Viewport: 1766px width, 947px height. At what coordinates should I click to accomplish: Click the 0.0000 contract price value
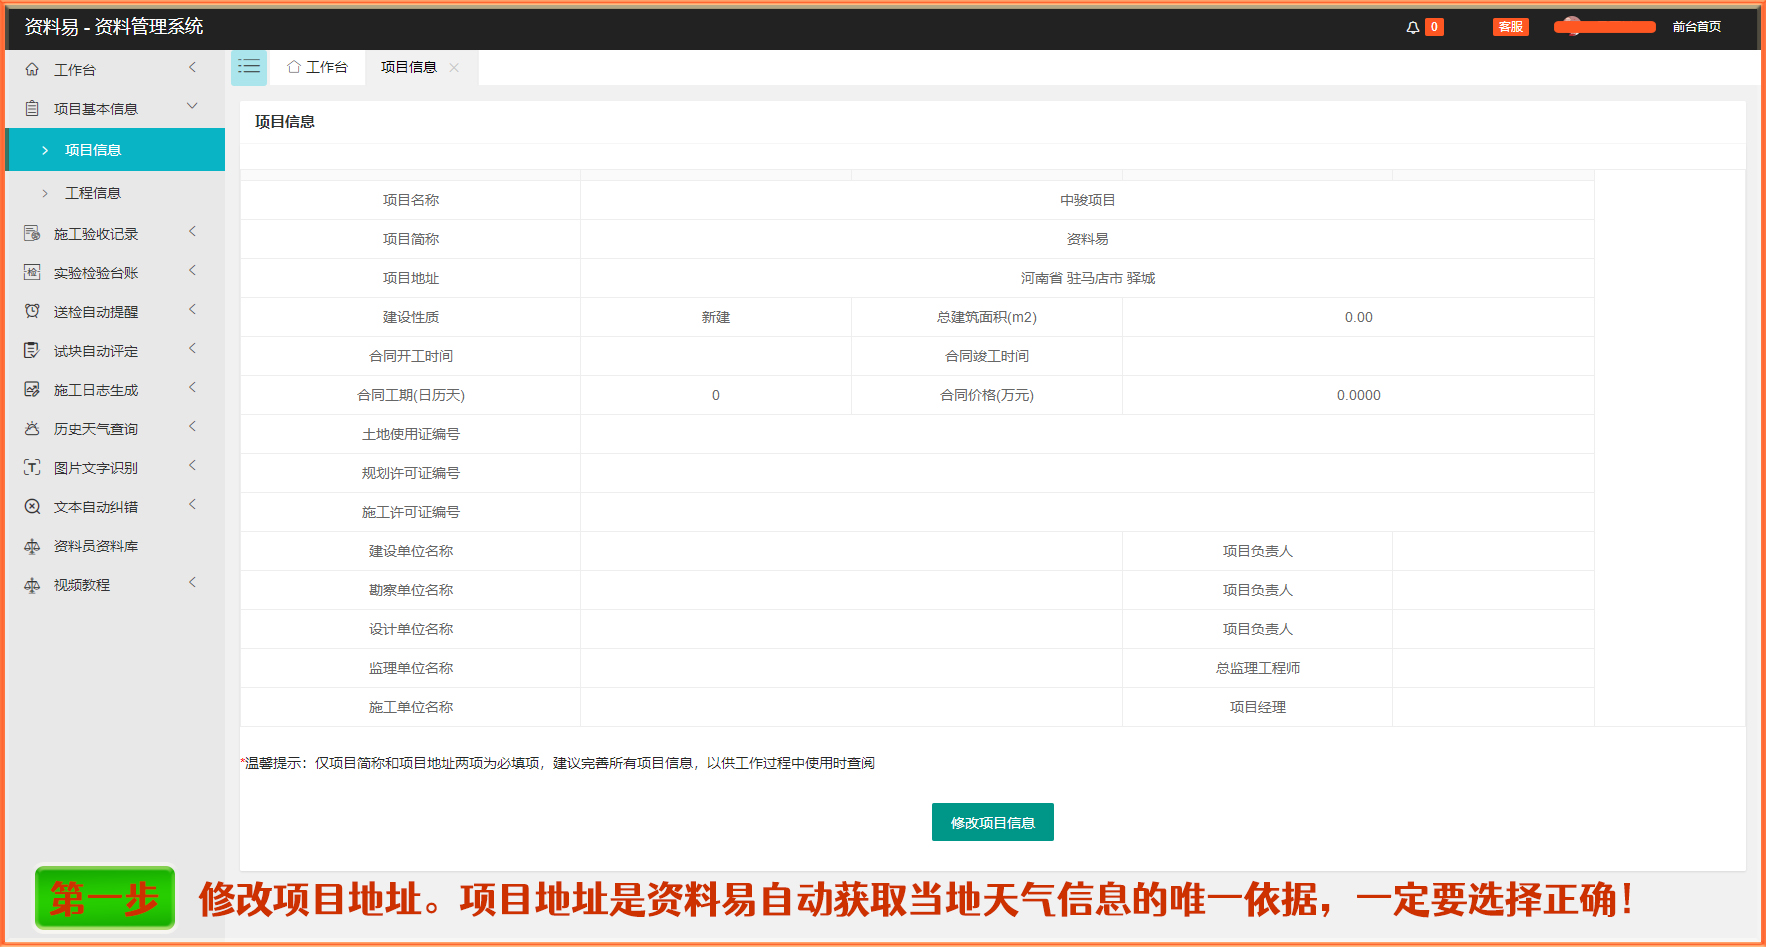click(x=1359, y=395)
